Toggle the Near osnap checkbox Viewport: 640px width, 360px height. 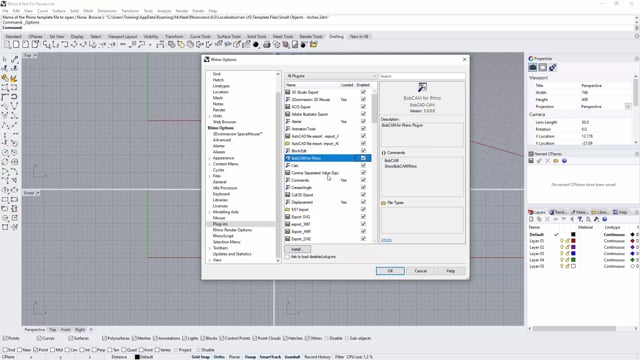pyautogui.click(x=20, y=350)
